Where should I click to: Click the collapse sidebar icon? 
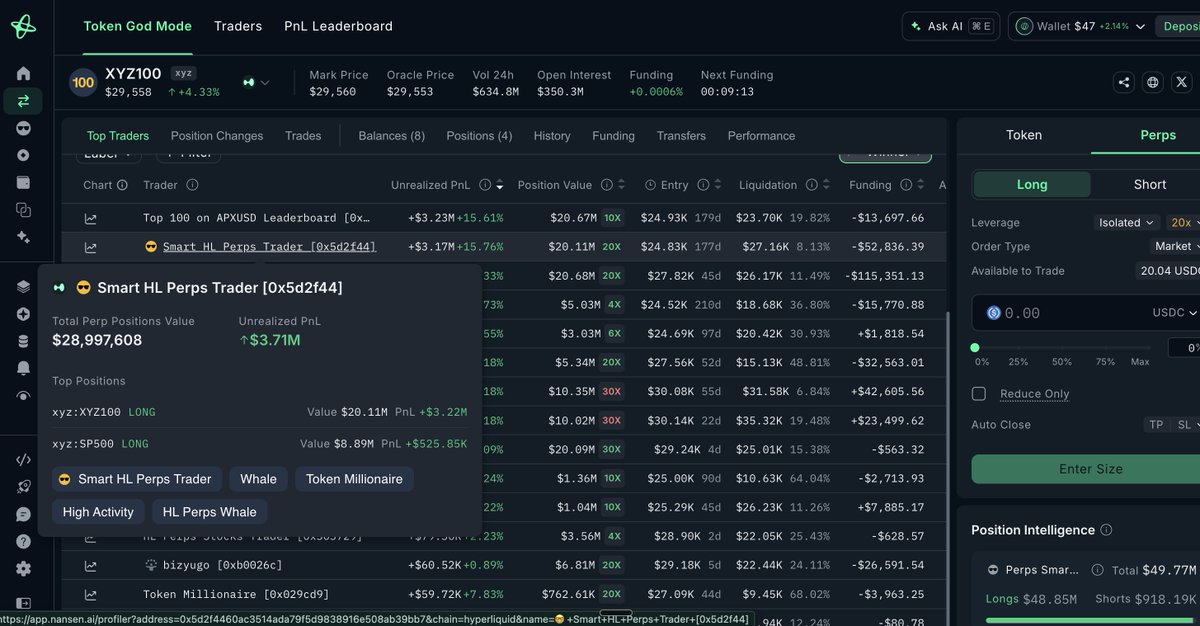[23, 603]
